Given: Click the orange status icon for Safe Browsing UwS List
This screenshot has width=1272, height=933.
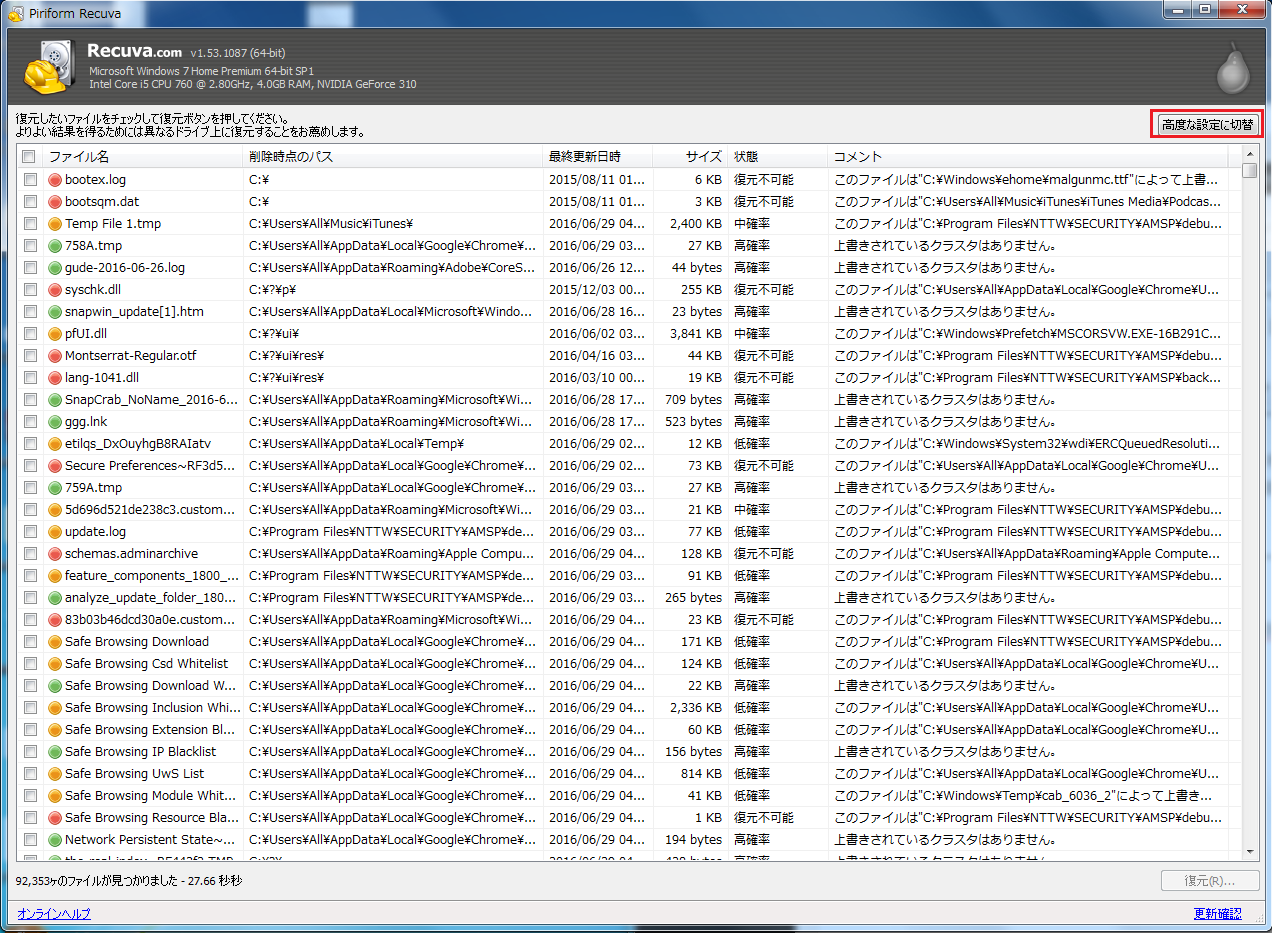Looking at the screenshot, I should pos(55,774).
